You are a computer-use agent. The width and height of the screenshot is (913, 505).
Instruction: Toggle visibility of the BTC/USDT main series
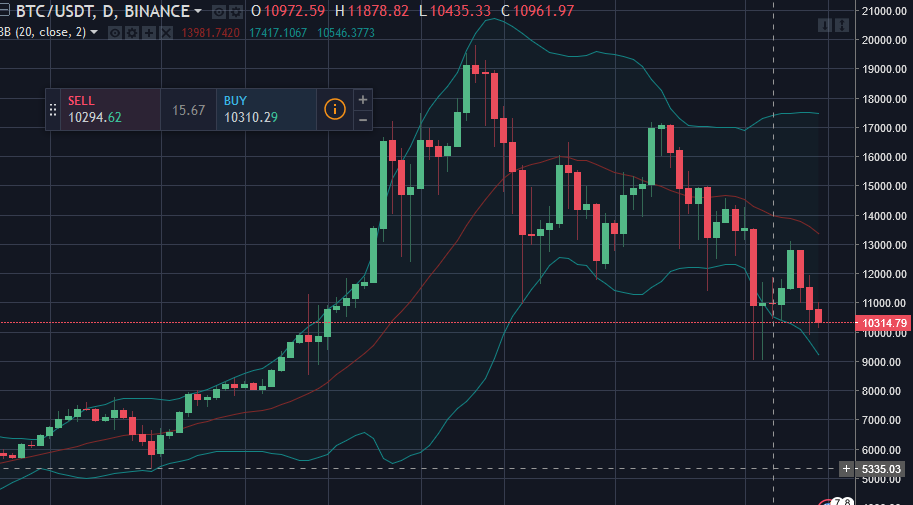pyautogui.click(x=217, y=11)
